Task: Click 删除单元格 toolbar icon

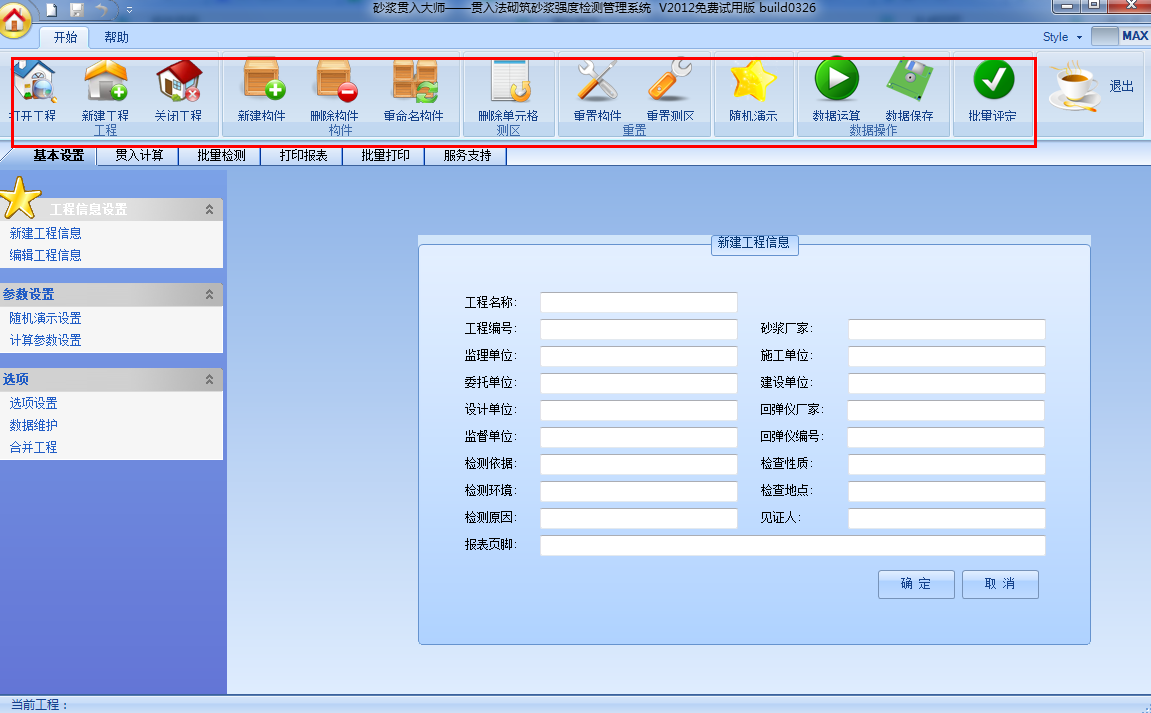Action: [509, 90]
